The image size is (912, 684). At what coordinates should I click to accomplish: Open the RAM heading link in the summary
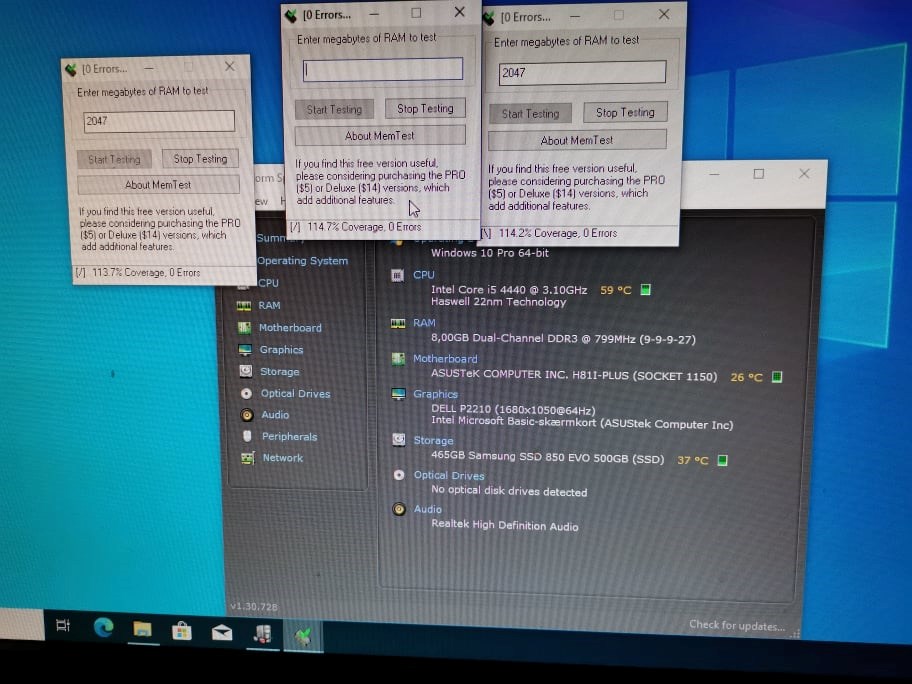point(425,323)
